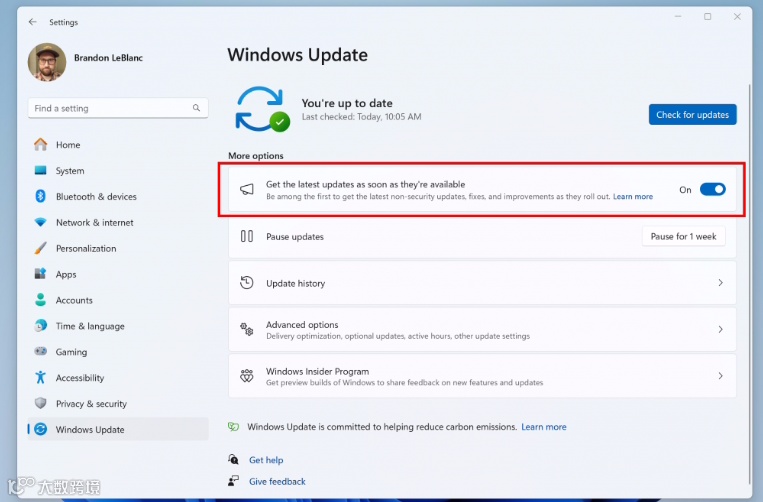Select the System monitor icon
Viewport: 763px width, 502px height.
[x=40, y=170]
